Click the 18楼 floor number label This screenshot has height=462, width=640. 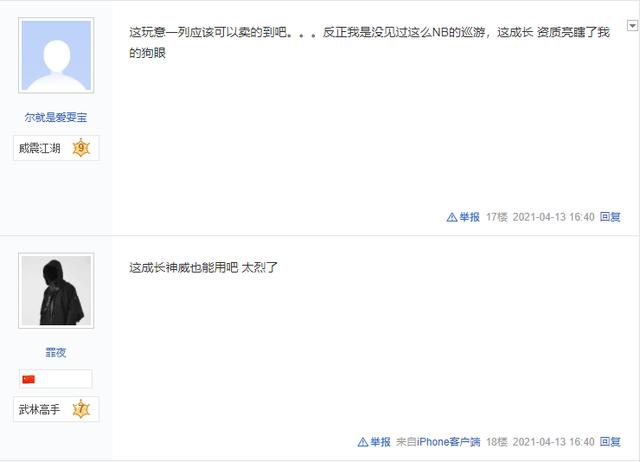click(497, 442)
